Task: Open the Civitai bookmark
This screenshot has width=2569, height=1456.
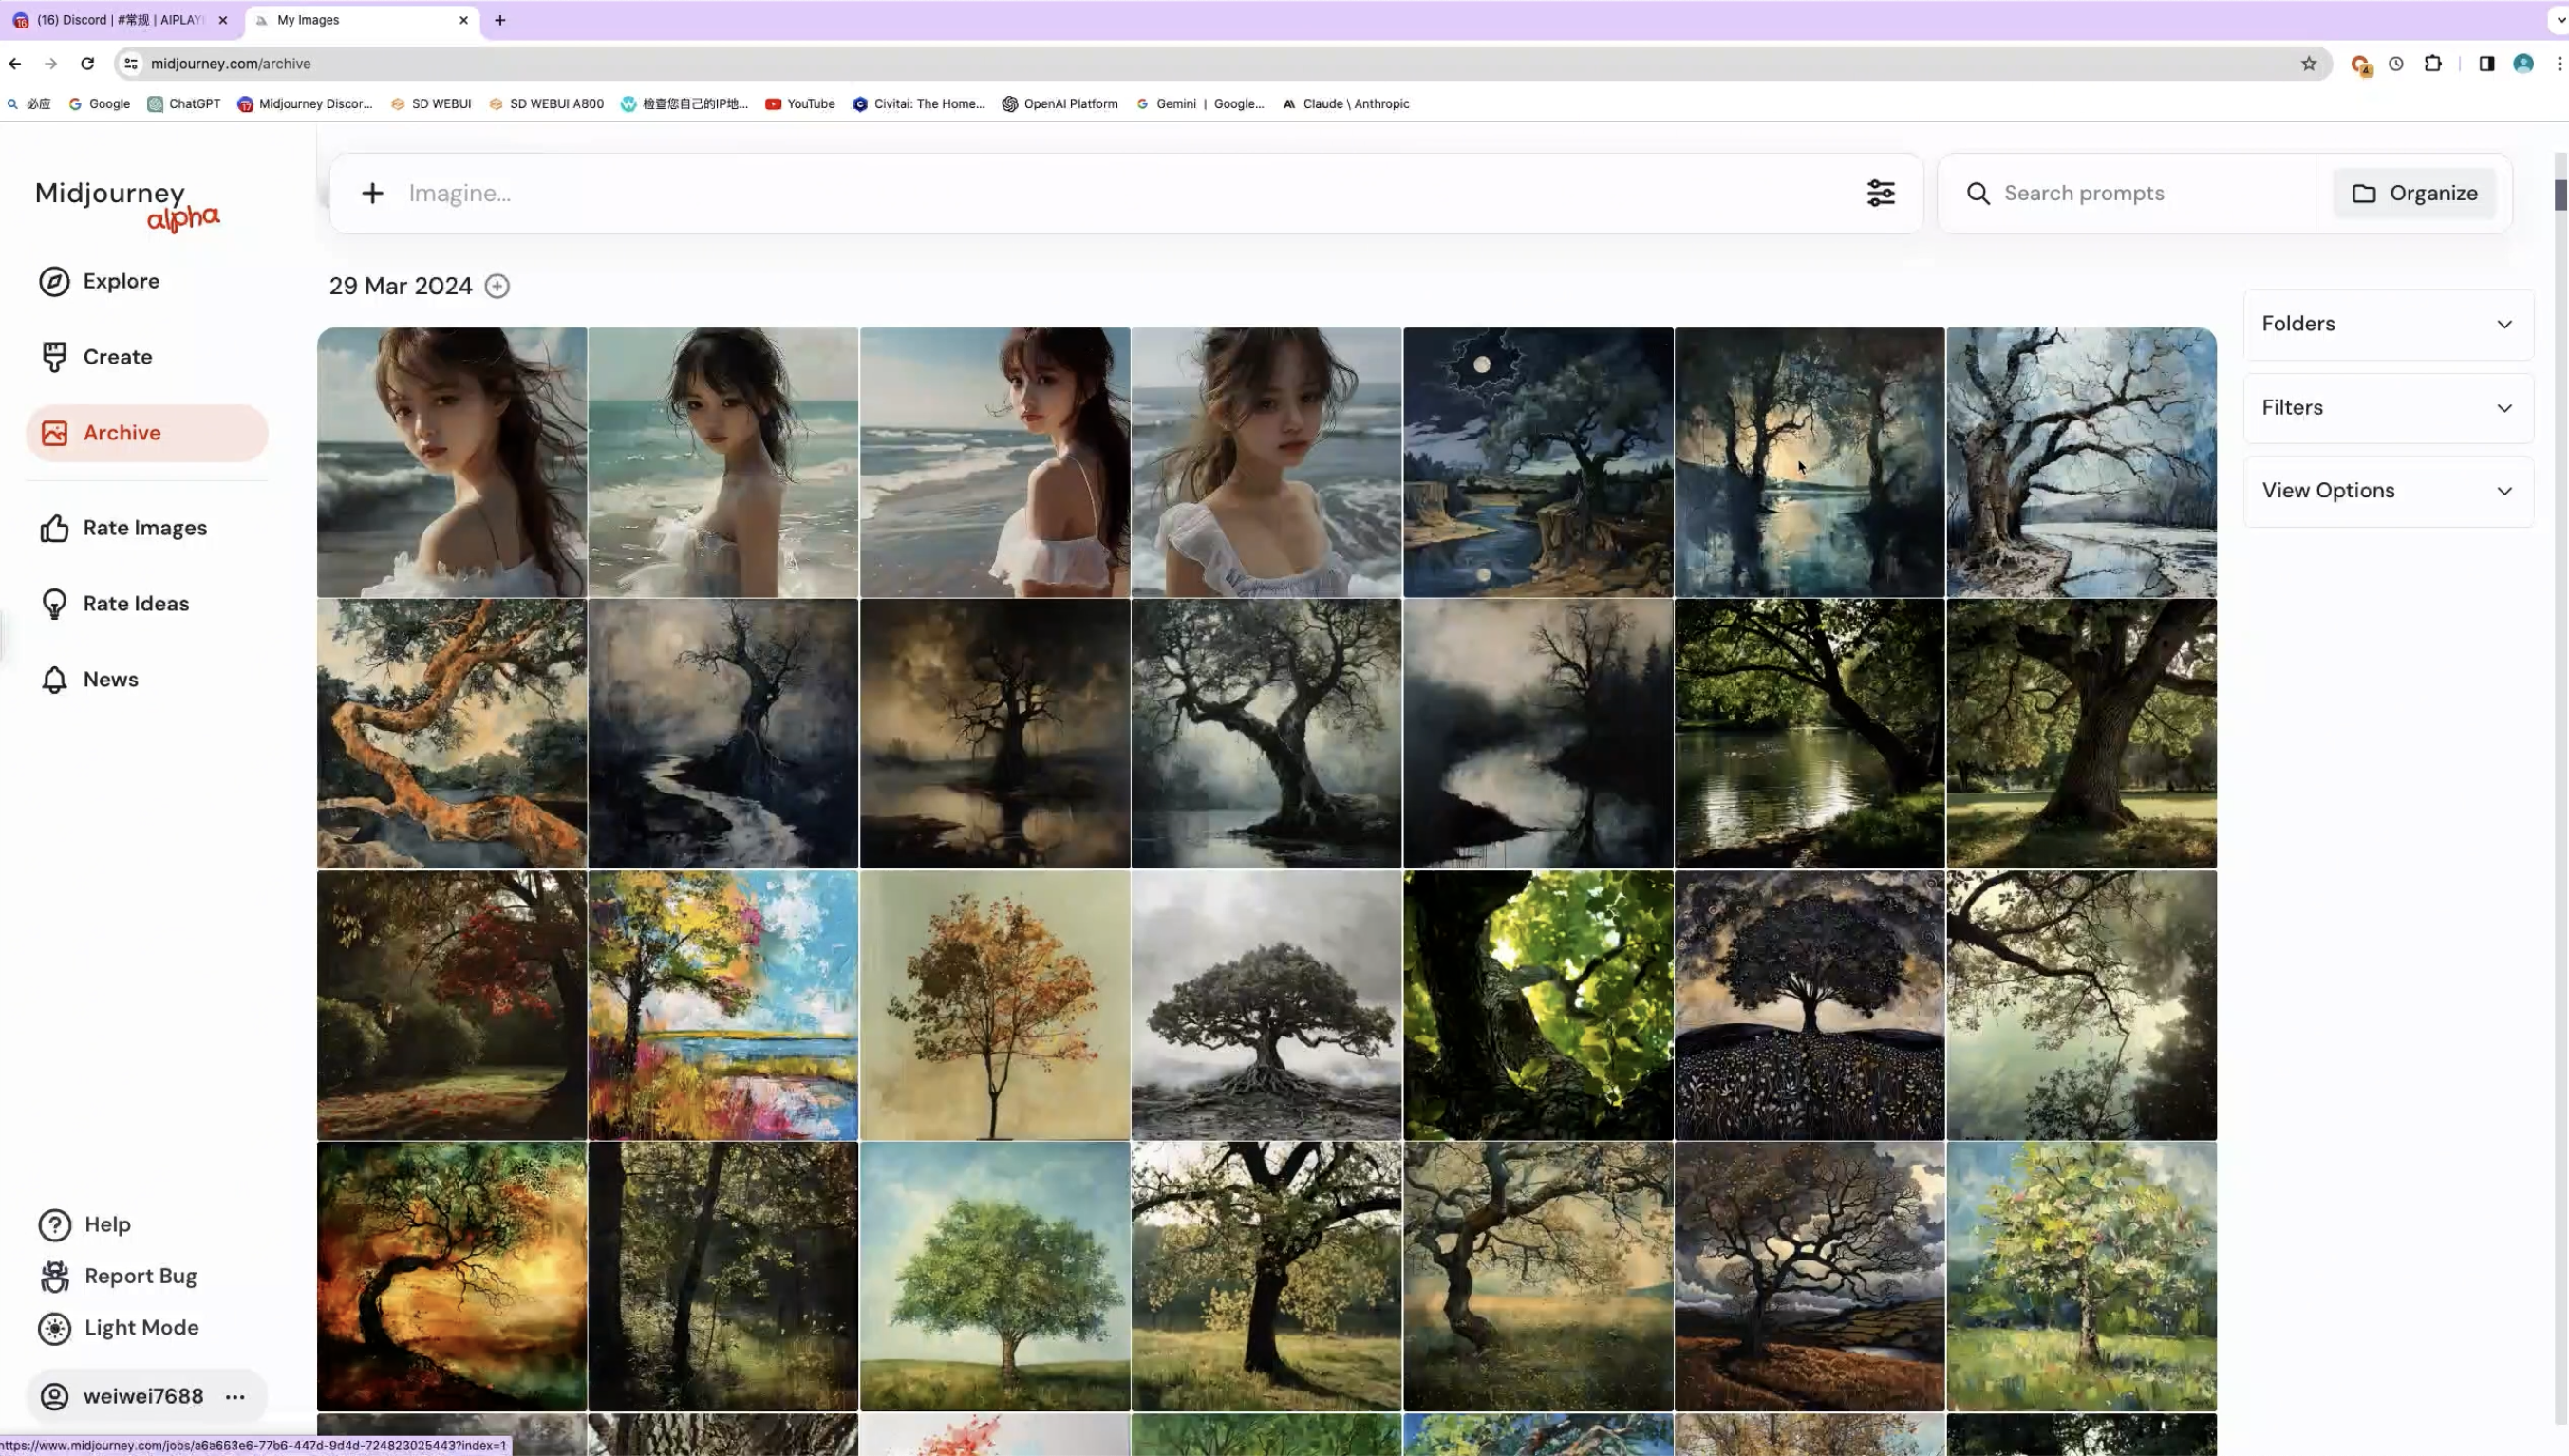Action: [919, 104]
